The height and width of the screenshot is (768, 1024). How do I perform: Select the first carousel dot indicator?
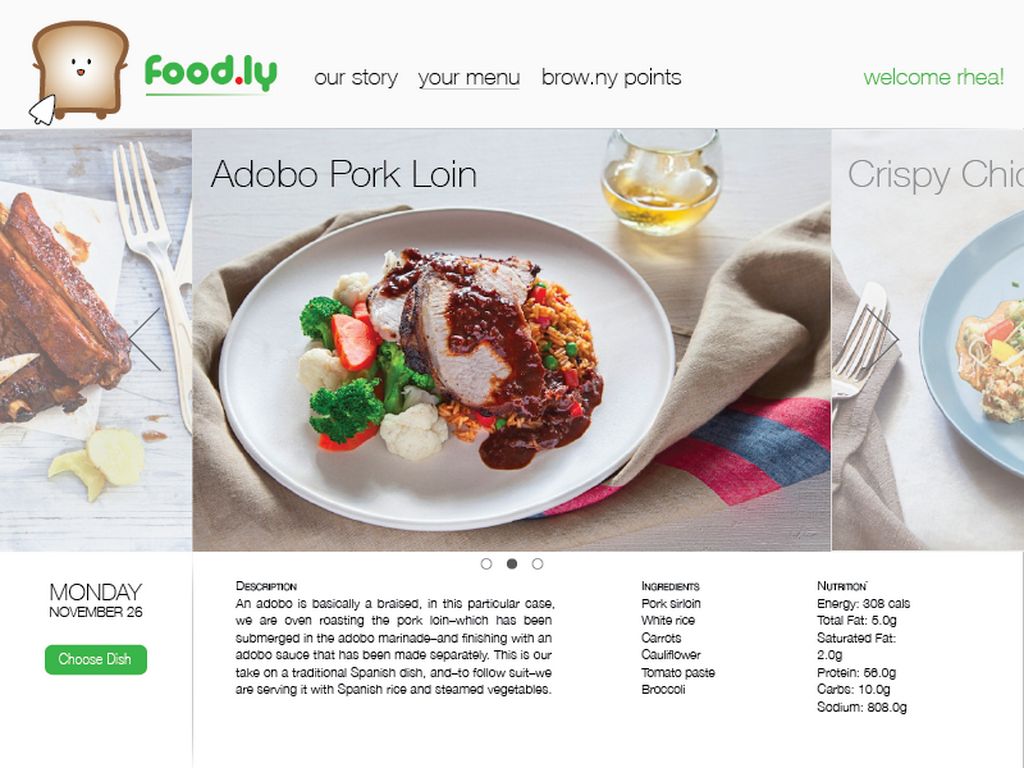click(486, 564)
